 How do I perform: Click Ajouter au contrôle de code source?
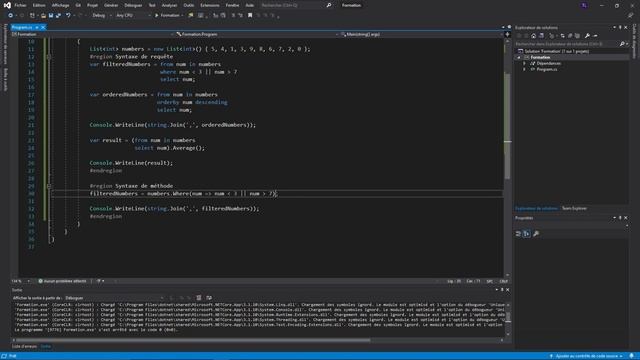point(587,356)
